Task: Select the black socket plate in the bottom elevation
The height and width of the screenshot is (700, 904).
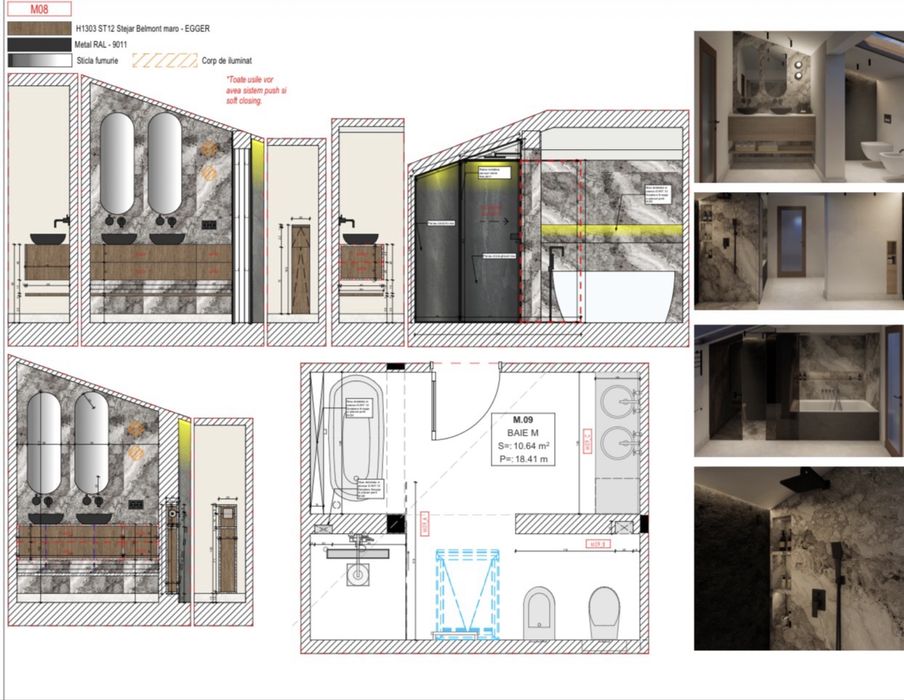Action: point(136,505)
